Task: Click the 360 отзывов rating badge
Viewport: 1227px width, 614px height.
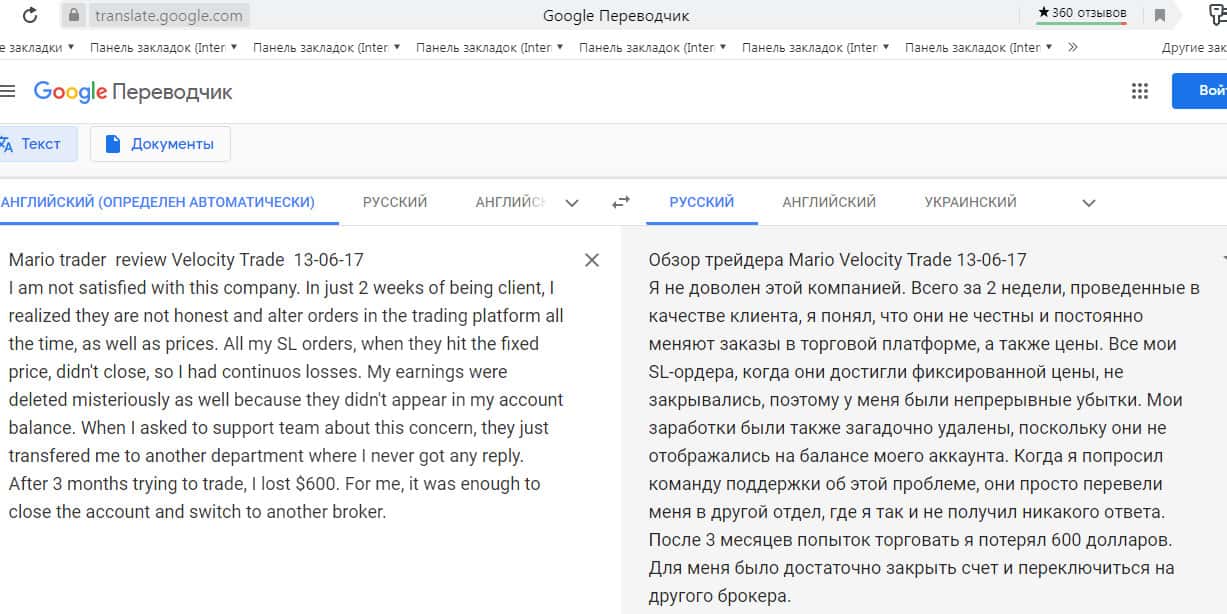Action: [1082, 13]
